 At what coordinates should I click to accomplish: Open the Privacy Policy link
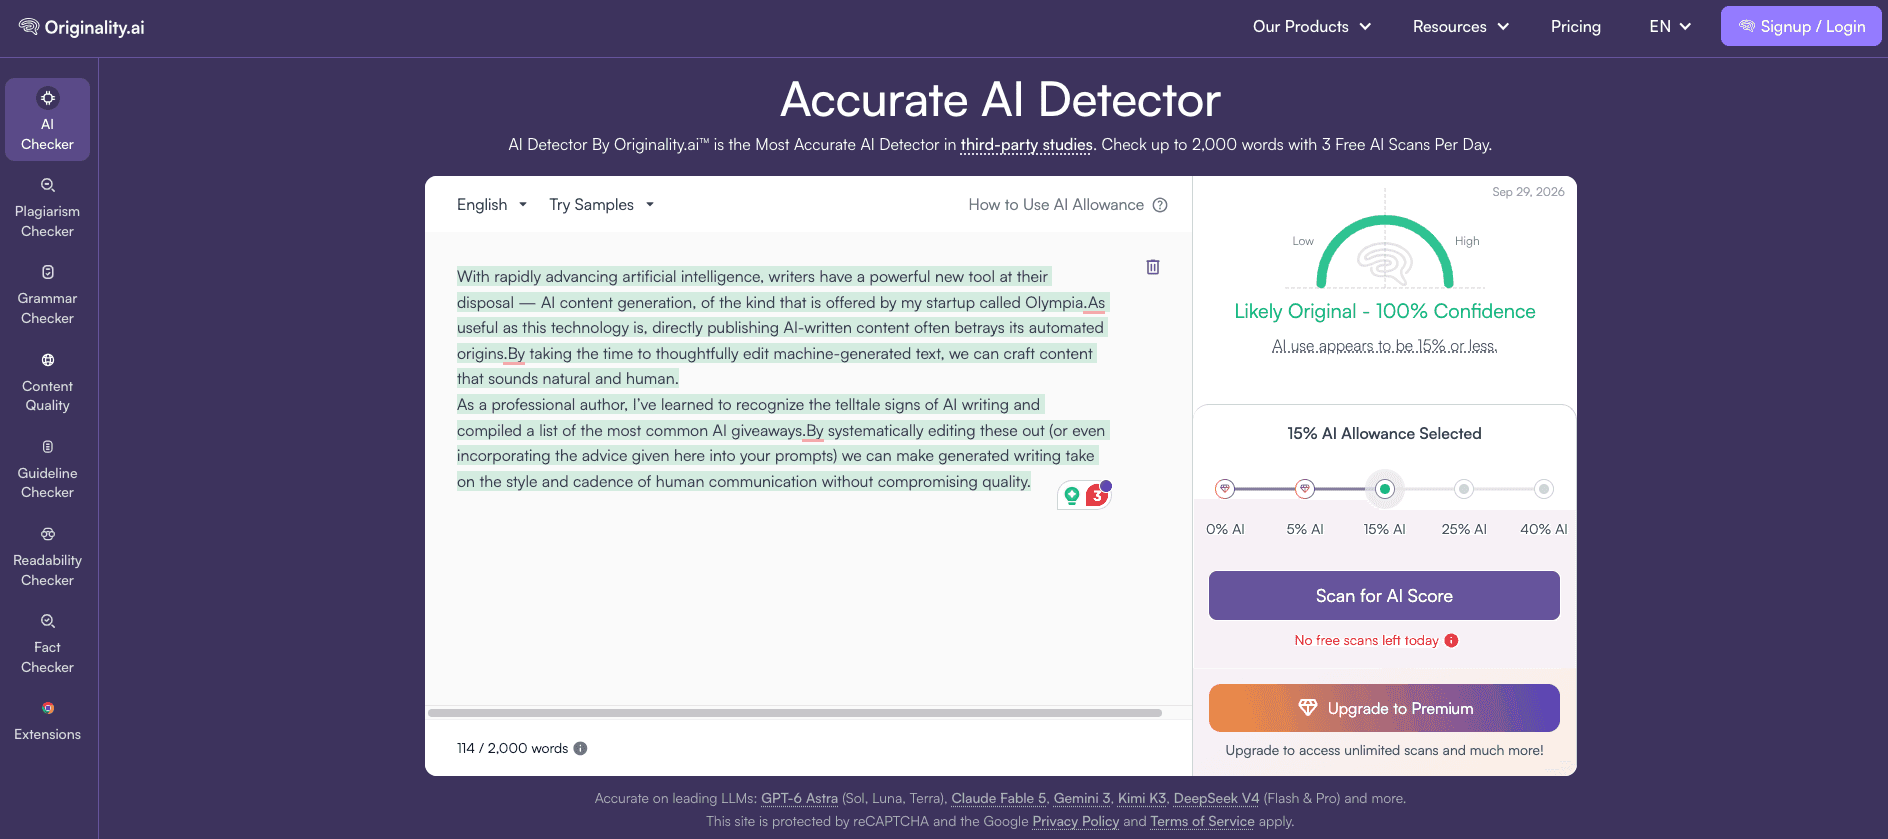1076,822
